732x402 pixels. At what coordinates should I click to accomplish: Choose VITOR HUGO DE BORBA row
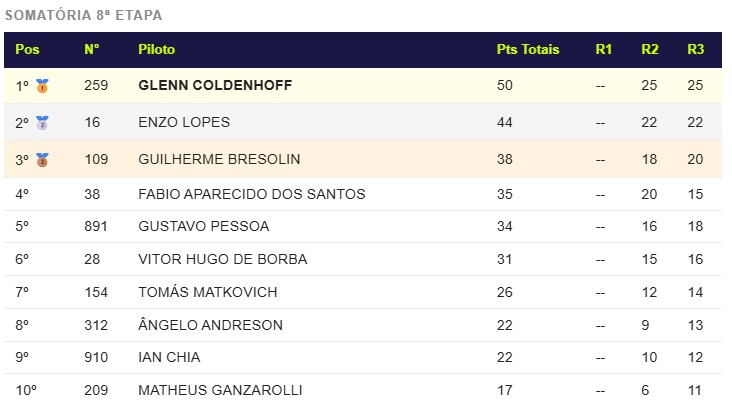pyautogui.click(x=363, y=259)
